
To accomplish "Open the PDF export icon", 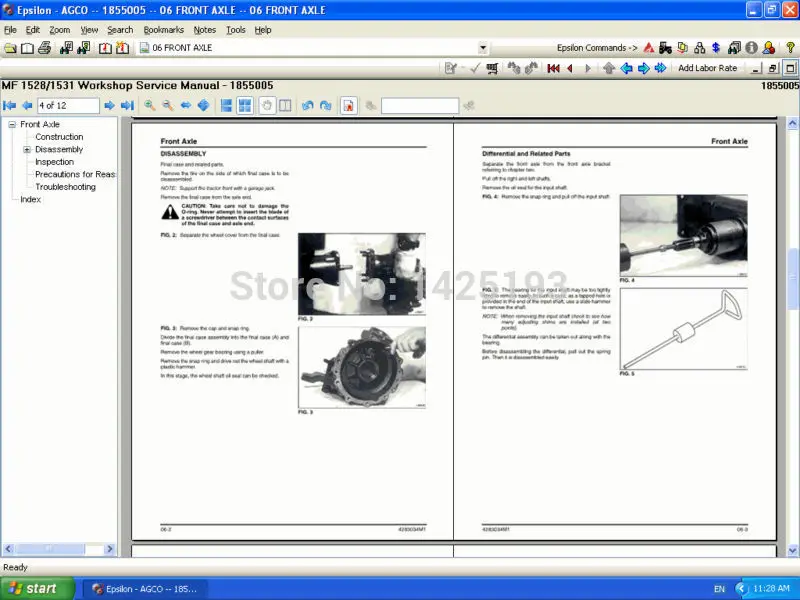I will pos(350,105).
